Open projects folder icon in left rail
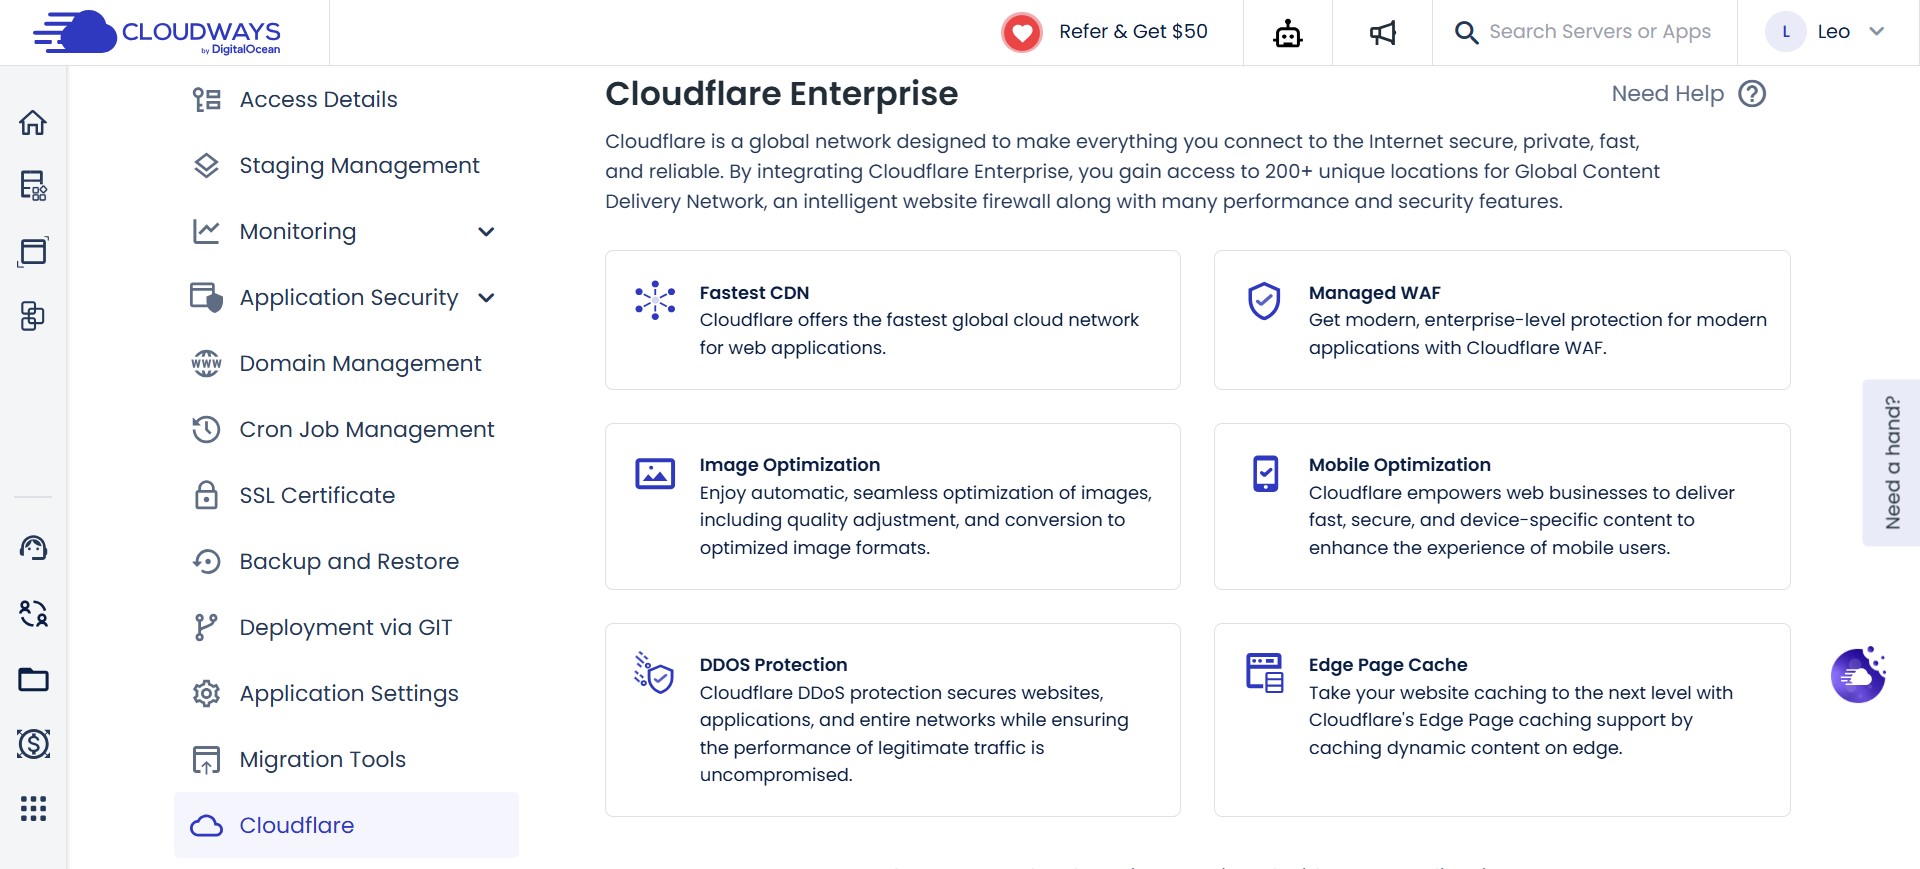Screen dimensions: 1920x869 [33, 680]
